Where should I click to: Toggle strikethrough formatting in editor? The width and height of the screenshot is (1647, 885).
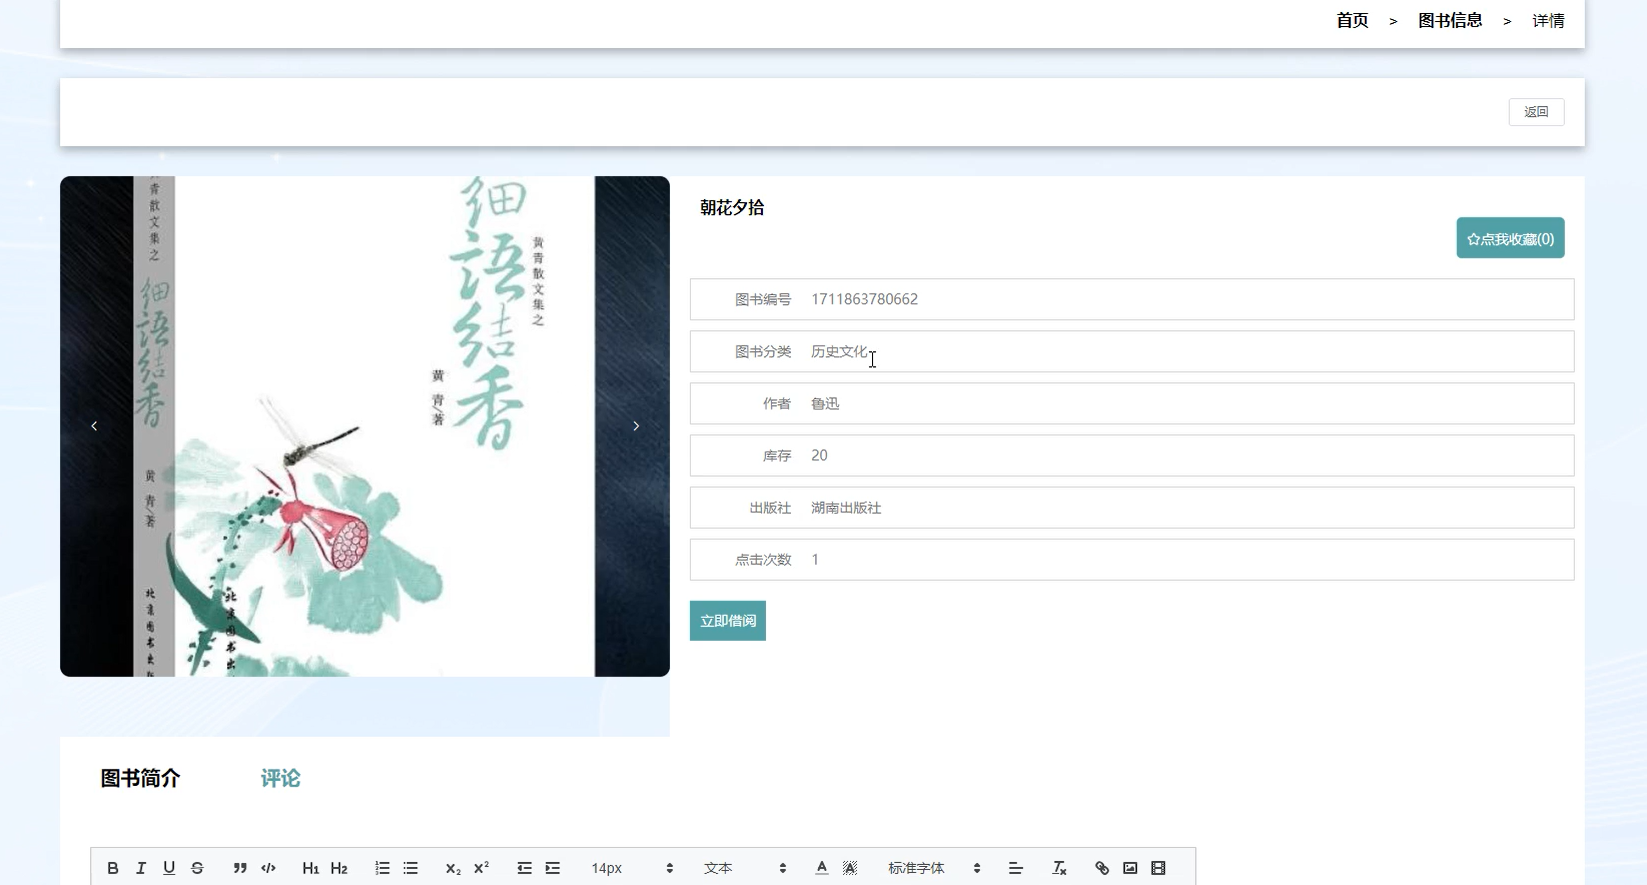coord(197,868)
